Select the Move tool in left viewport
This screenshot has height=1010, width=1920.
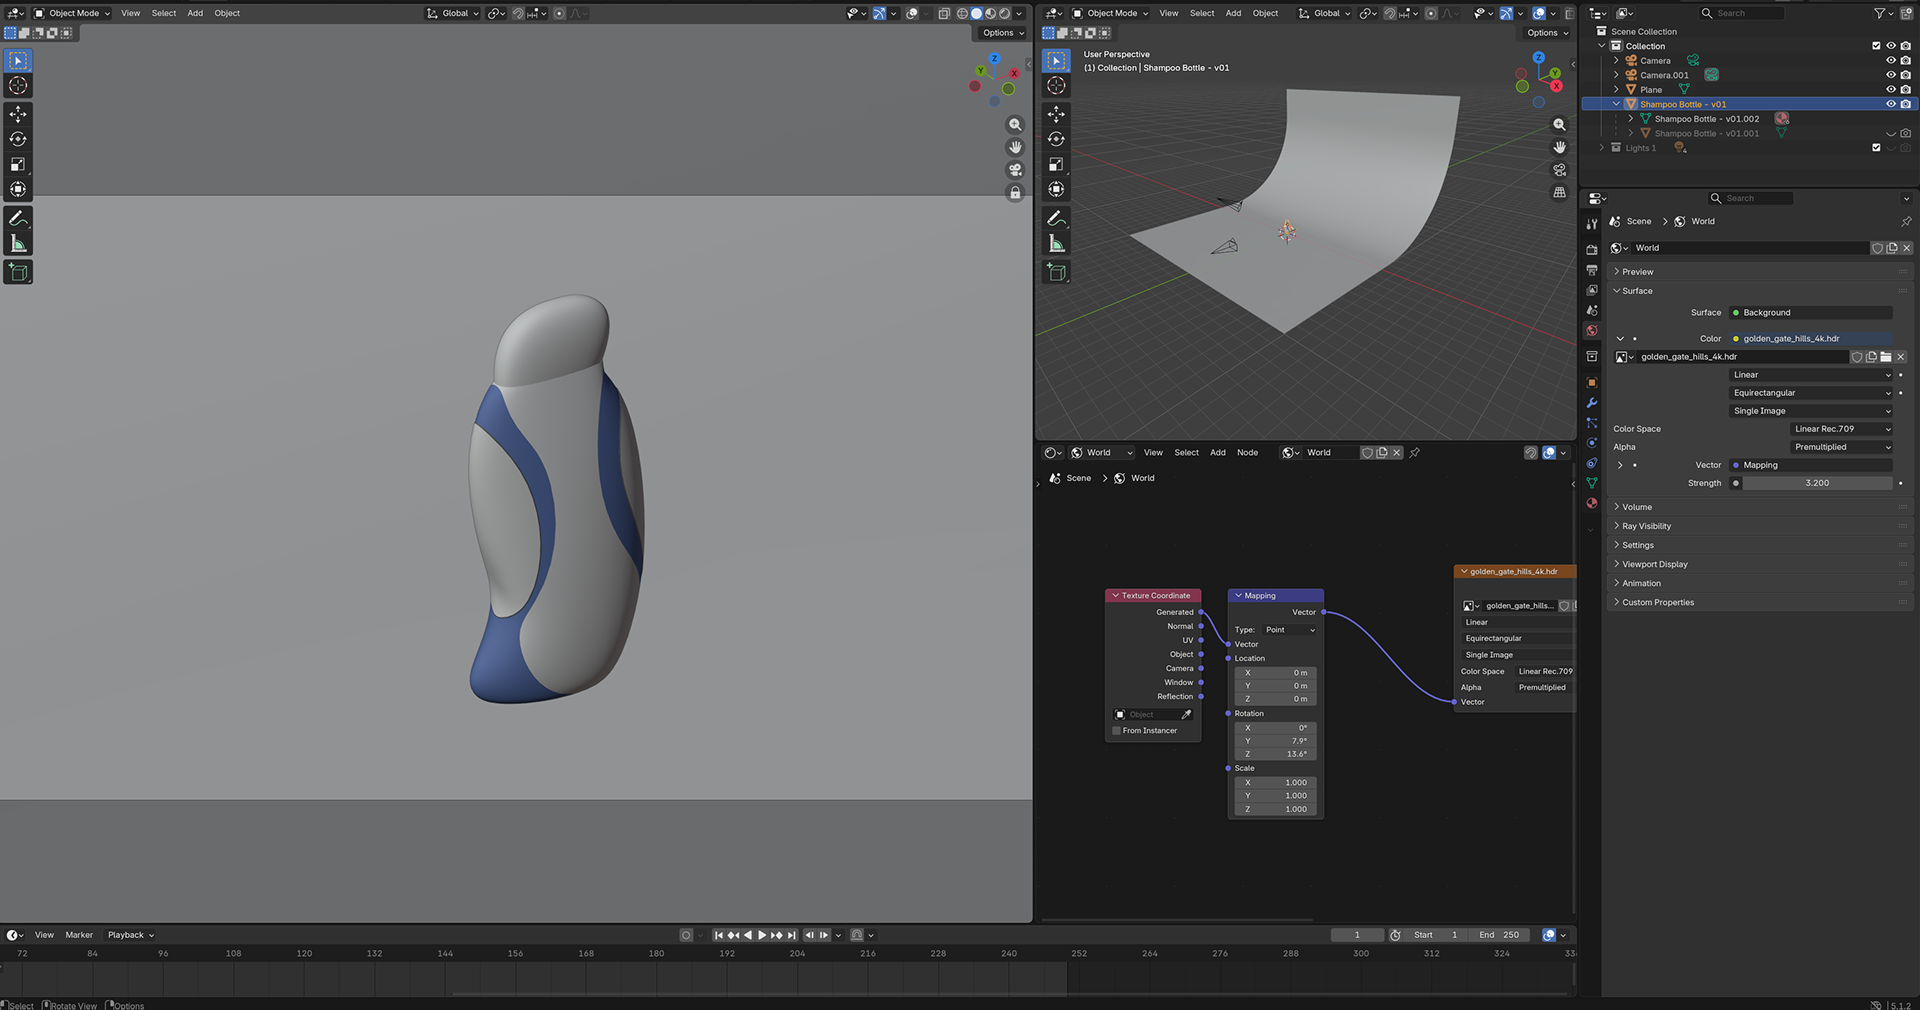pos(18,114)
